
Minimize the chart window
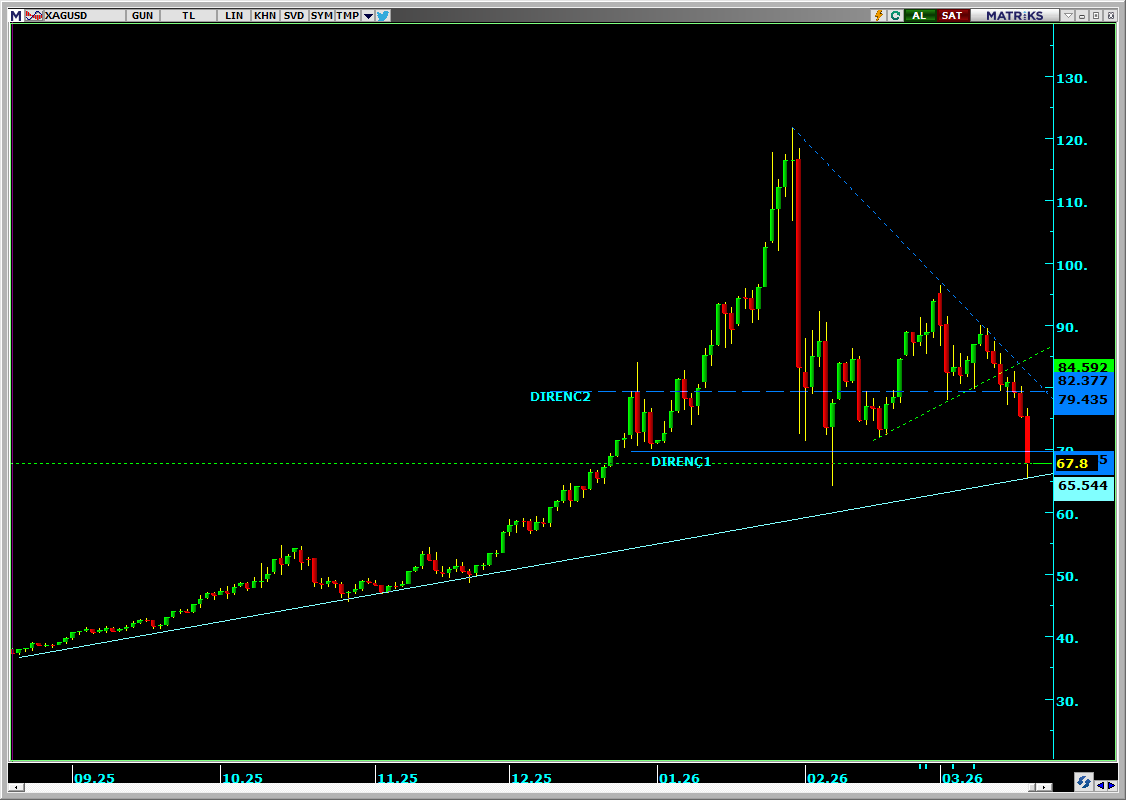pos(1082,15)
